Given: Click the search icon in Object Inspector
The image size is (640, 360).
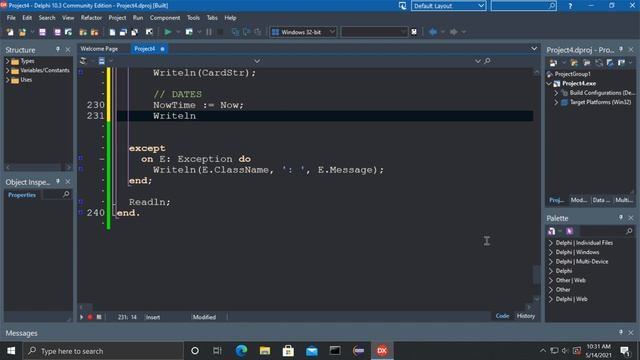Looking at the screenshot, I should coord(66,195).
